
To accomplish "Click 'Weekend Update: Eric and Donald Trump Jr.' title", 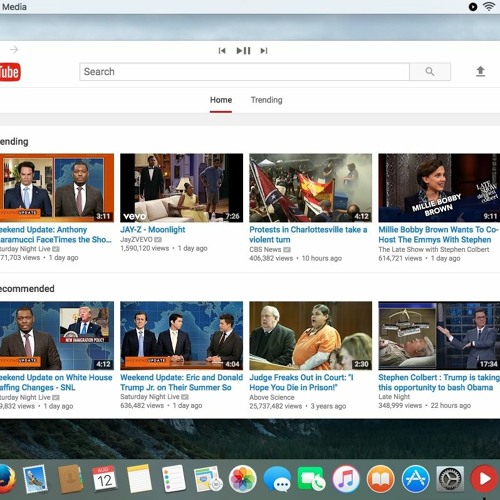I will tap(181, 382).
